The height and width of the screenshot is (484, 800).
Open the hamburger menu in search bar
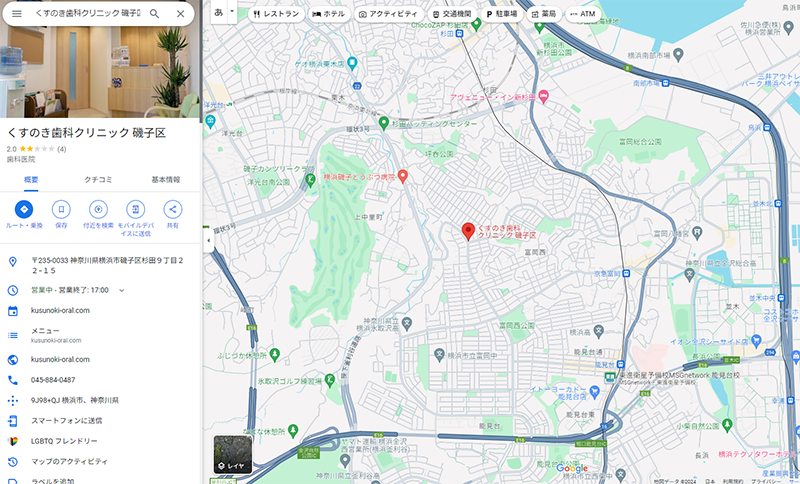(x=17, y=14)
